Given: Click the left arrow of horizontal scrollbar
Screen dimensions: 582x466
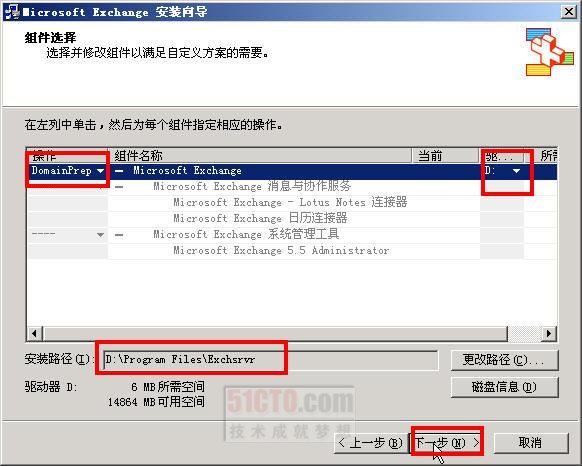Looking at the screenshot, I should 35,333.
